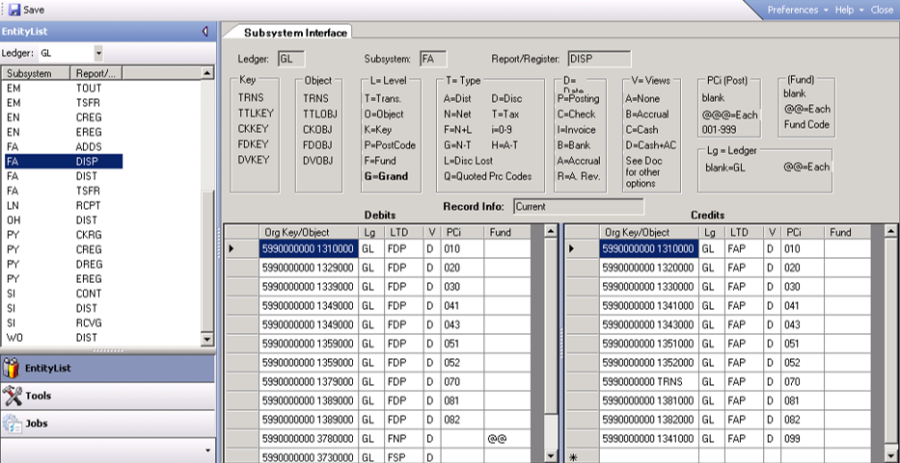900x463 pixels.
Task: Click the EntityList icon in navigation pane
Action: (x=13, y=369)
